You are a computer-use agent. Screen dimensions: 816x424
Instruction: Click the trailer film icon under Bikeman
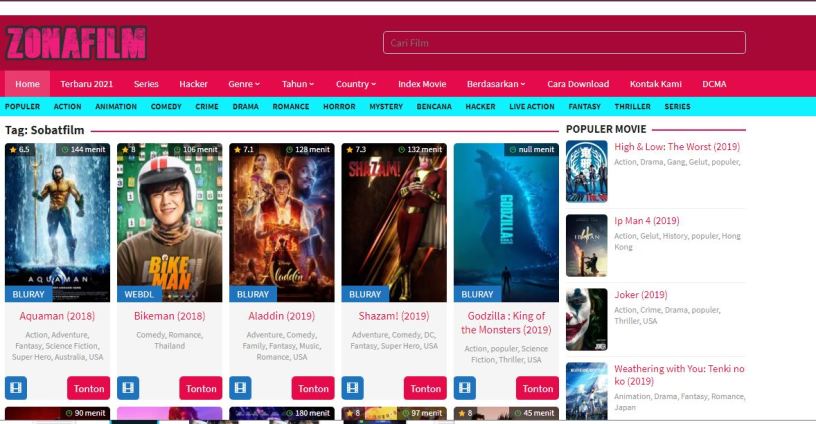coord(128,388)
